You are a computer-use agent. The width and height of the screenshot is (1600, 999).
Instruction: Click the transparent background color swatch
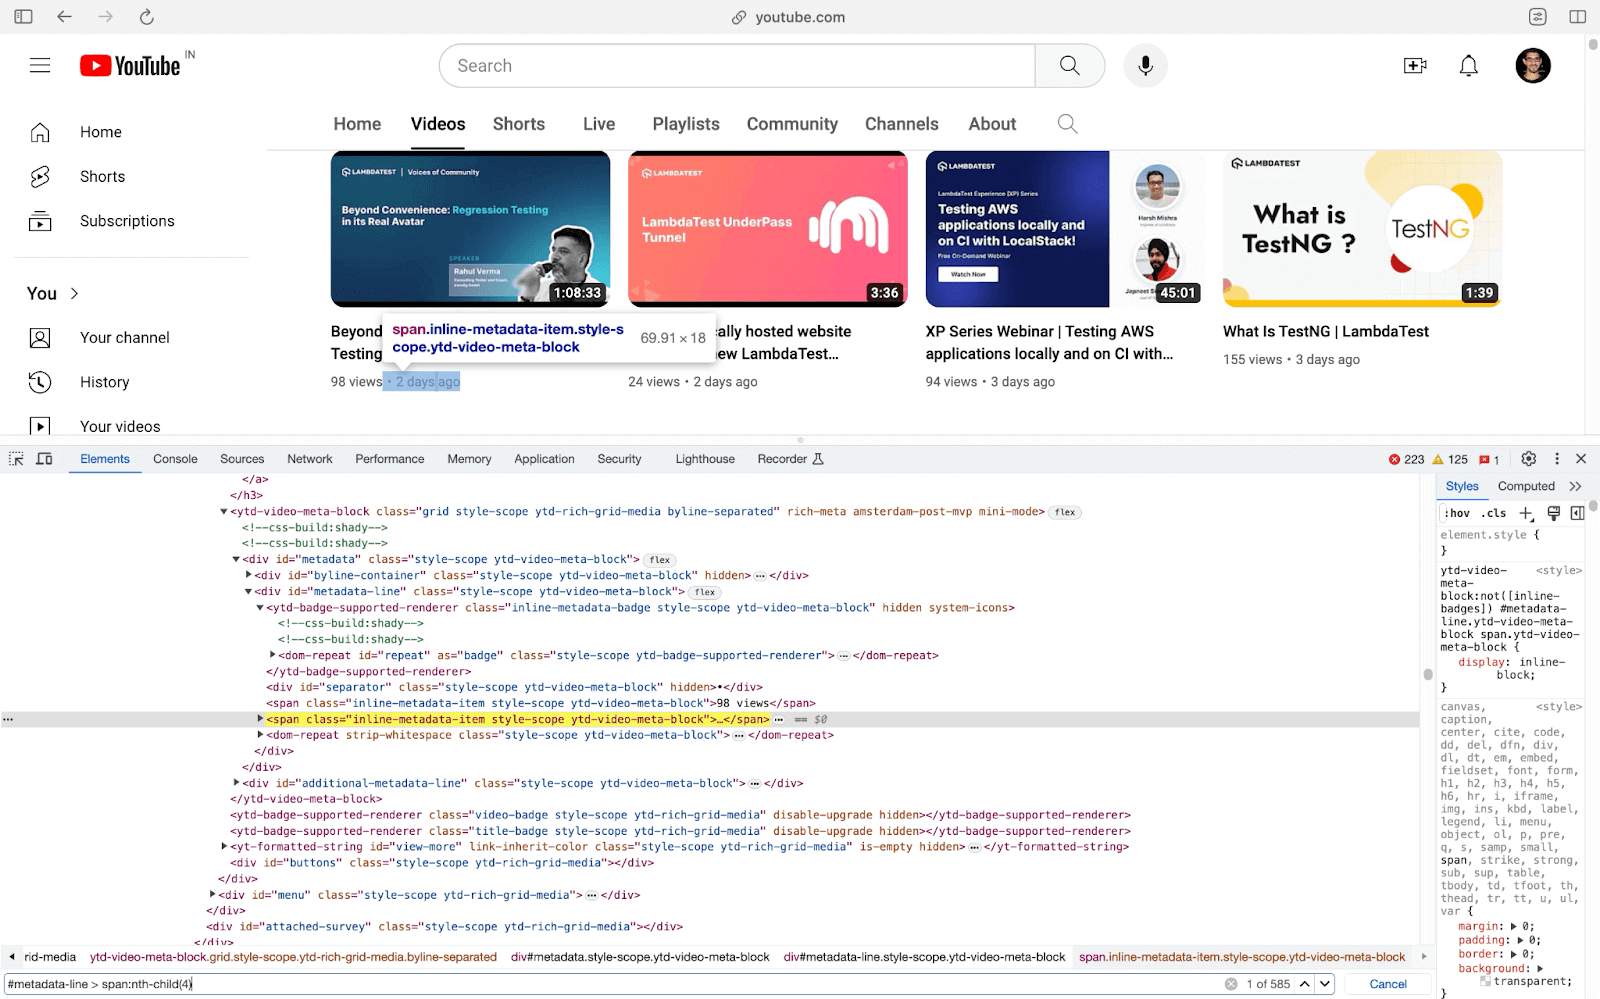click(x=1486, y=981)
